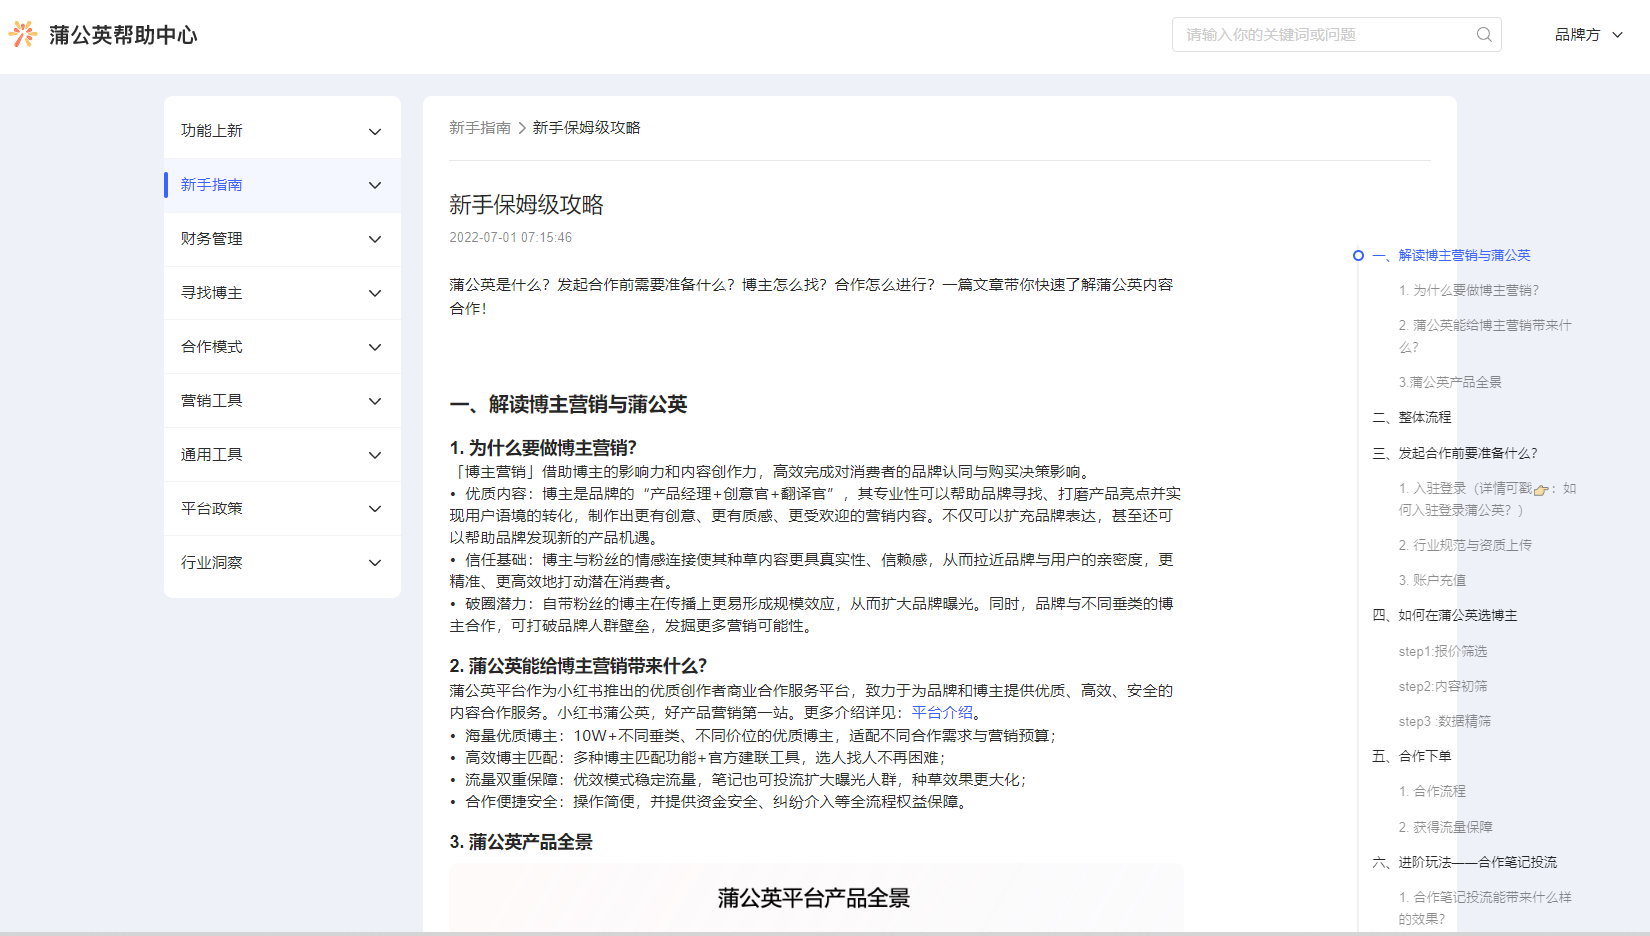
Task: Click the search magnifier icon
Action: tap(1484, 35)
